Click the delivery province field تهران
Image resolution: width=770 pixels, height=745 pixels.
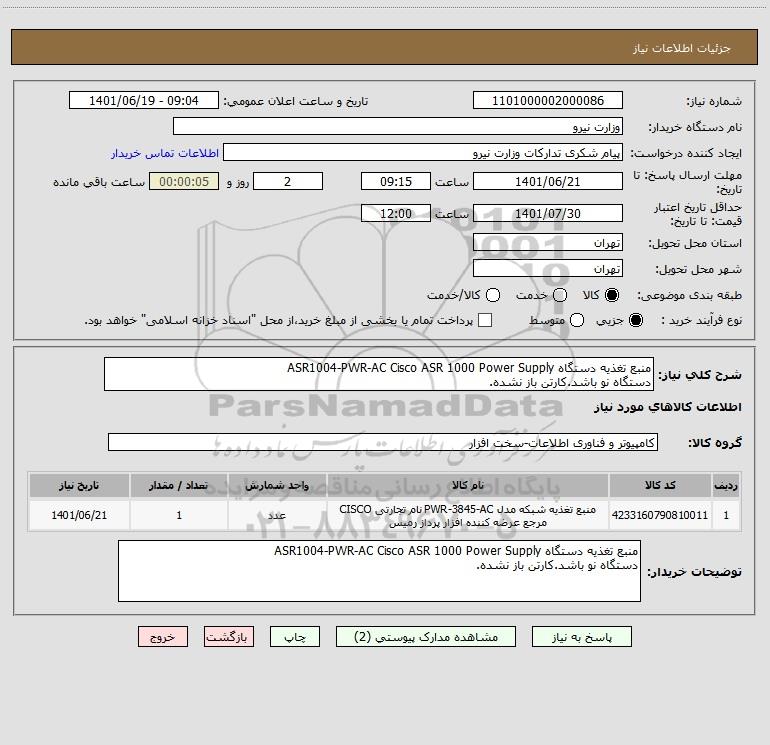548,242
